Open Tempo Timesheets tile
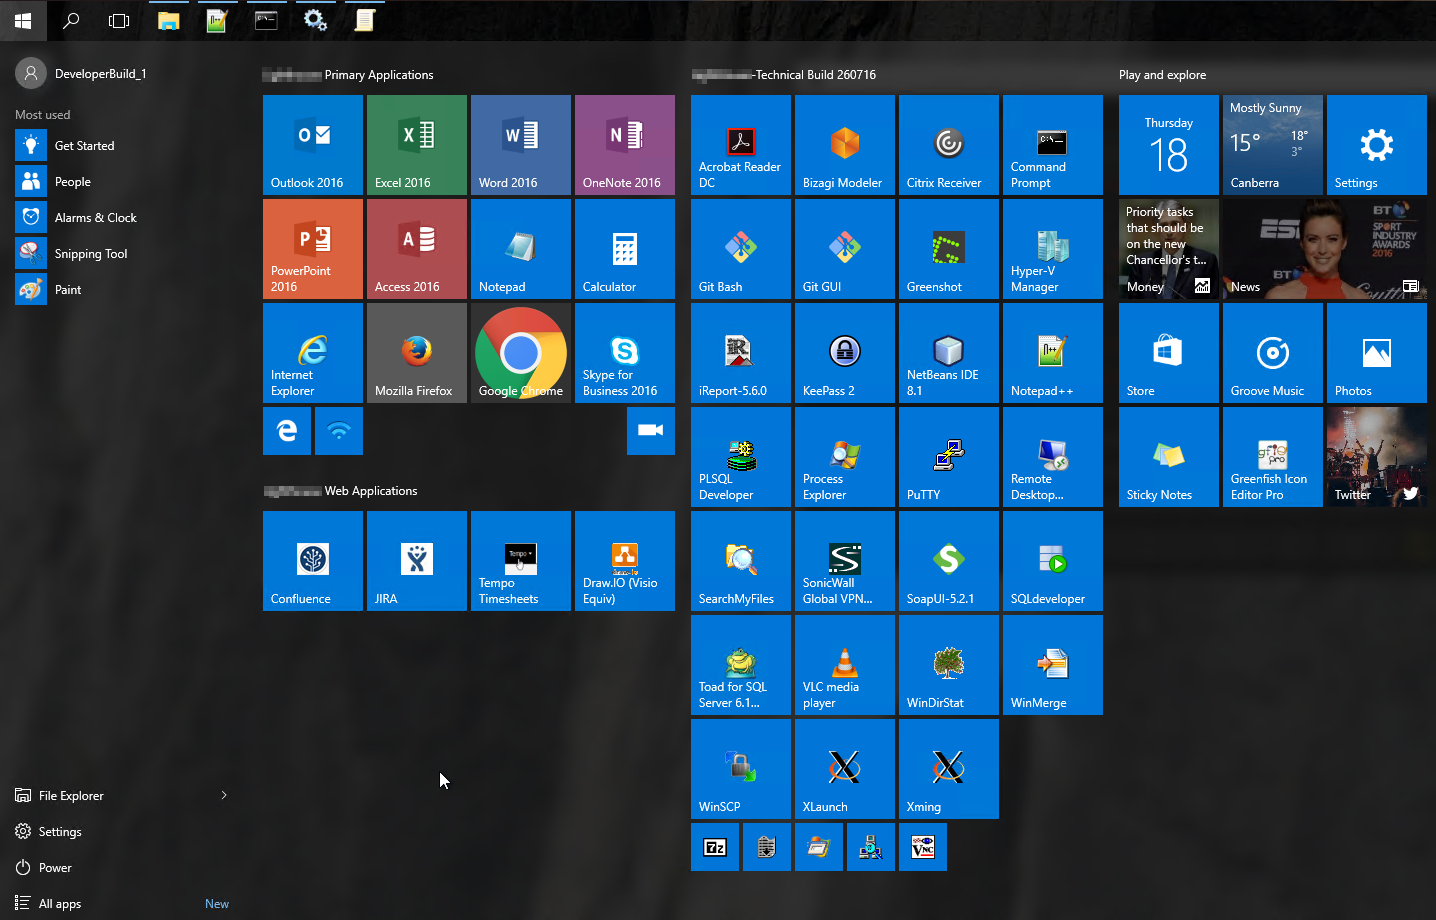This screenshot has height=920, width=1436. [x=521, y=561]
